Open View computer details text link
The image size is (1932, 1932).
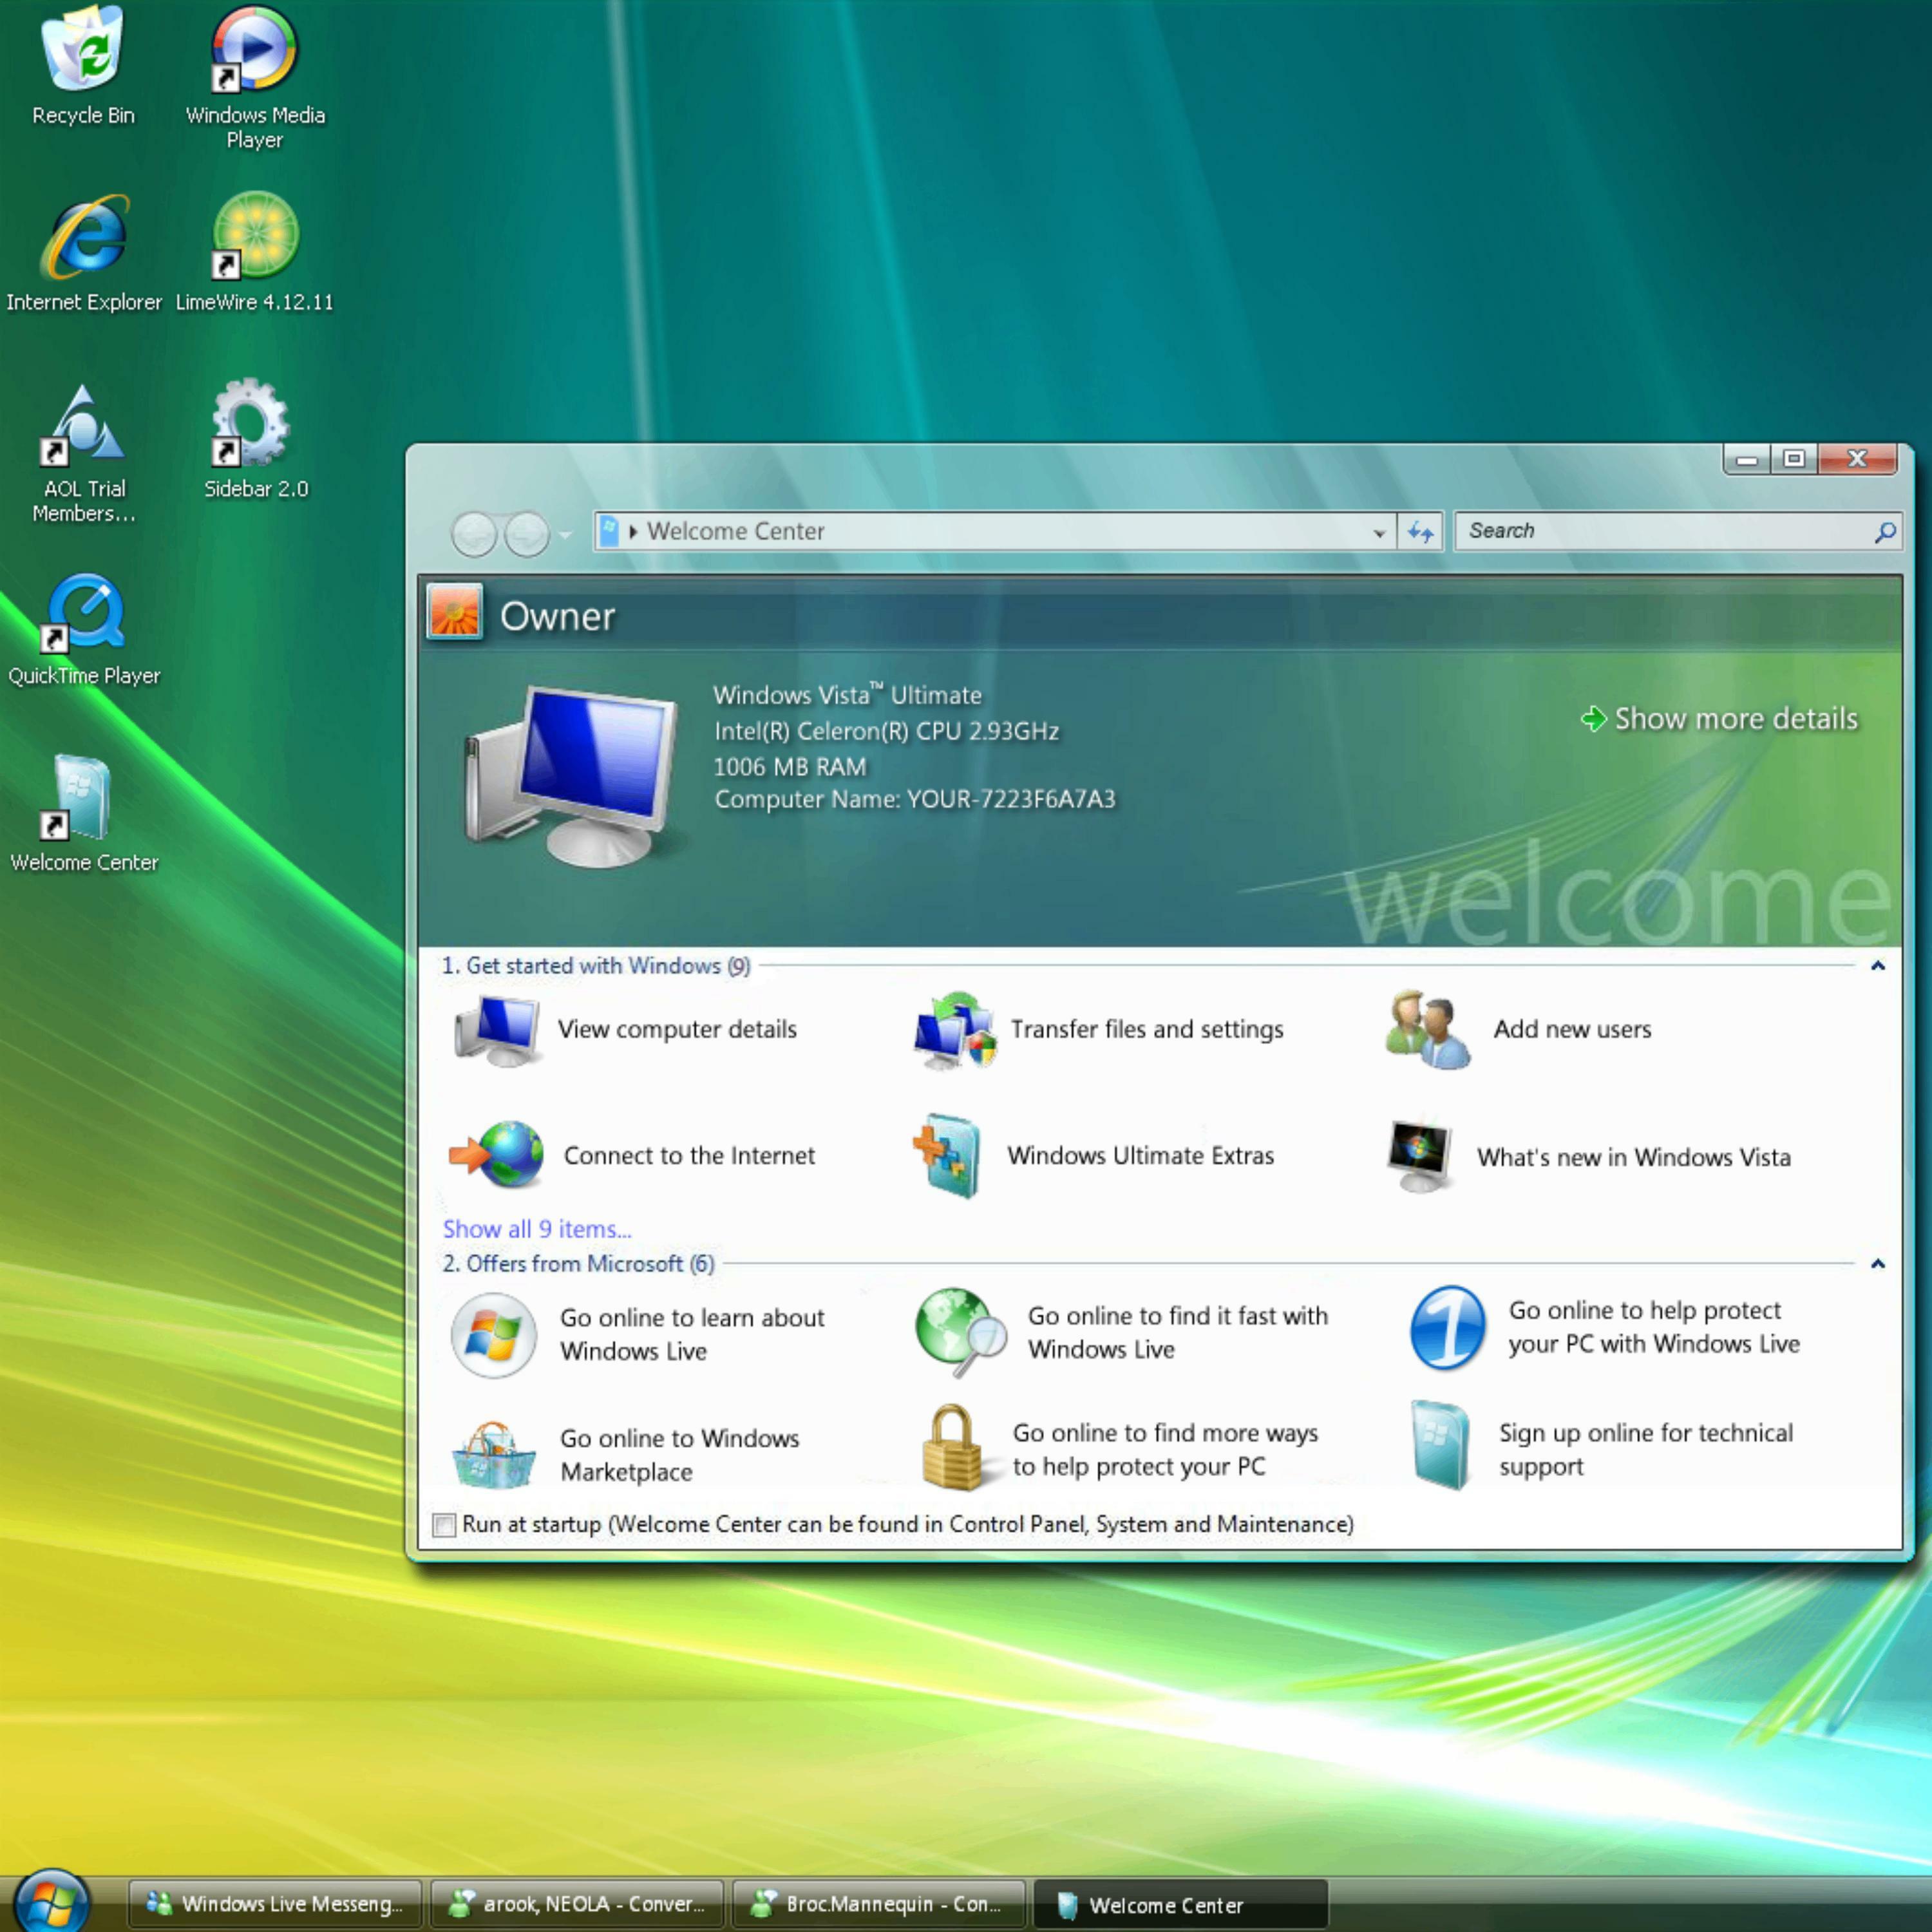677,1030
